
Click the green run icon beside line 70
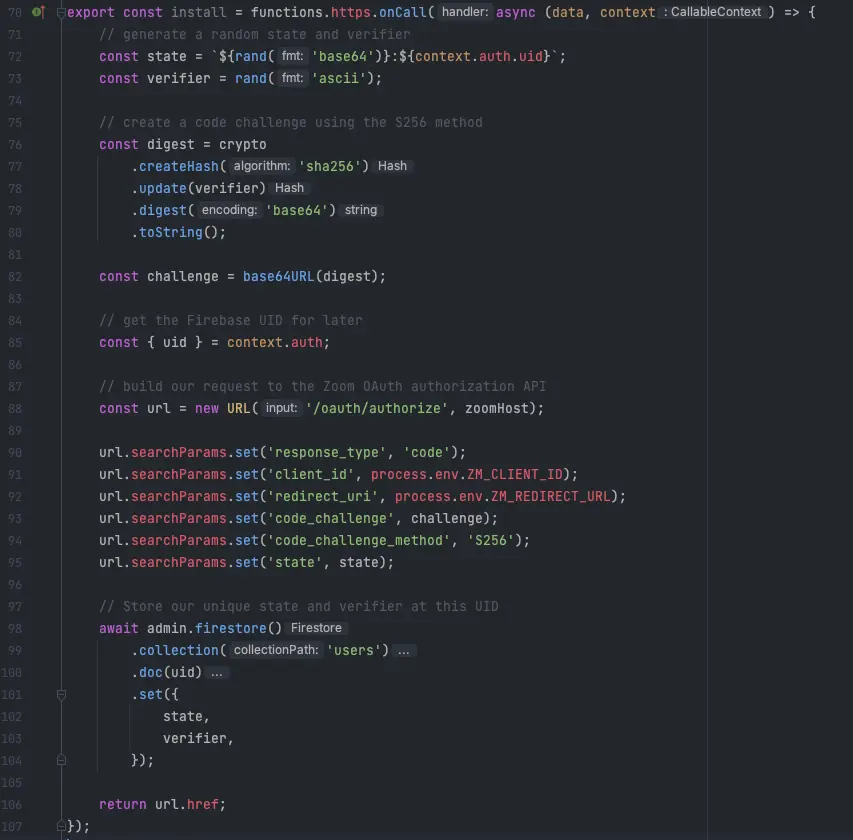tap(38, 12)
